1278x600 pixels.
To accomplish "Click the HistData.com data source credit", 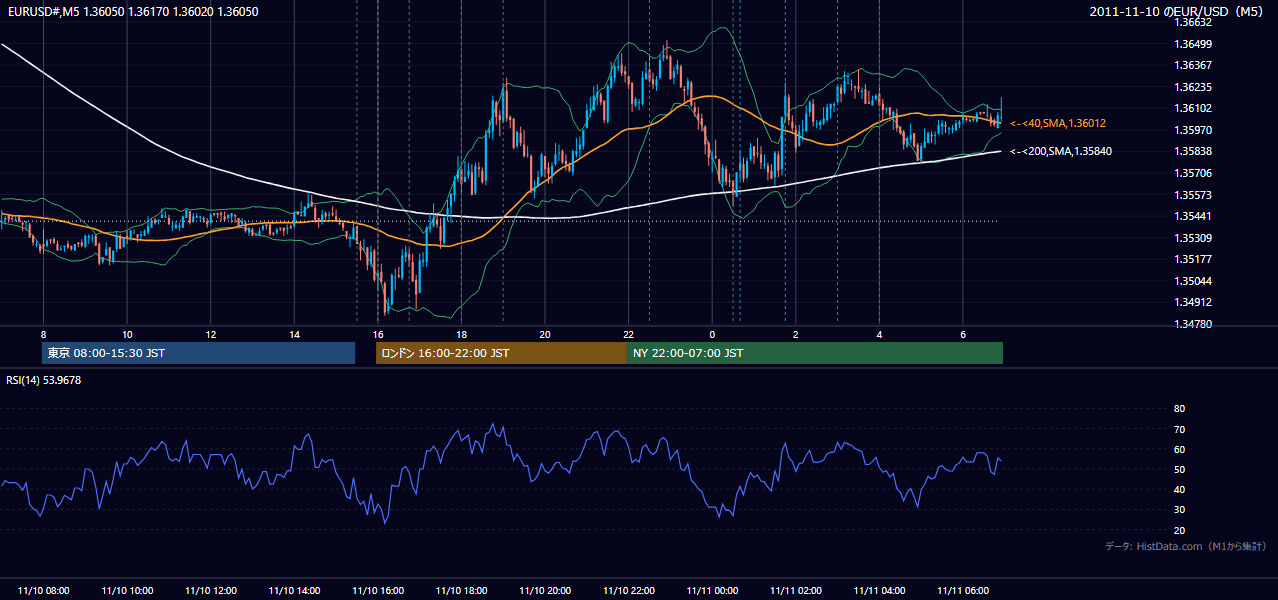I will point(1186,546).
